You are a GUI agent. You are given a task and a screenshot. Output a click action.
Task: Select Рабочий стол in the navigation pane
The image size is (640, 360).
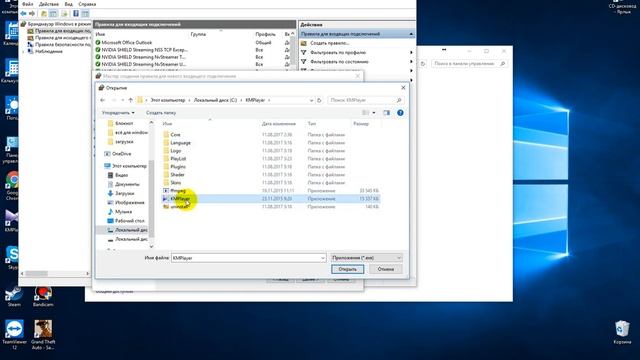(129, 221)
